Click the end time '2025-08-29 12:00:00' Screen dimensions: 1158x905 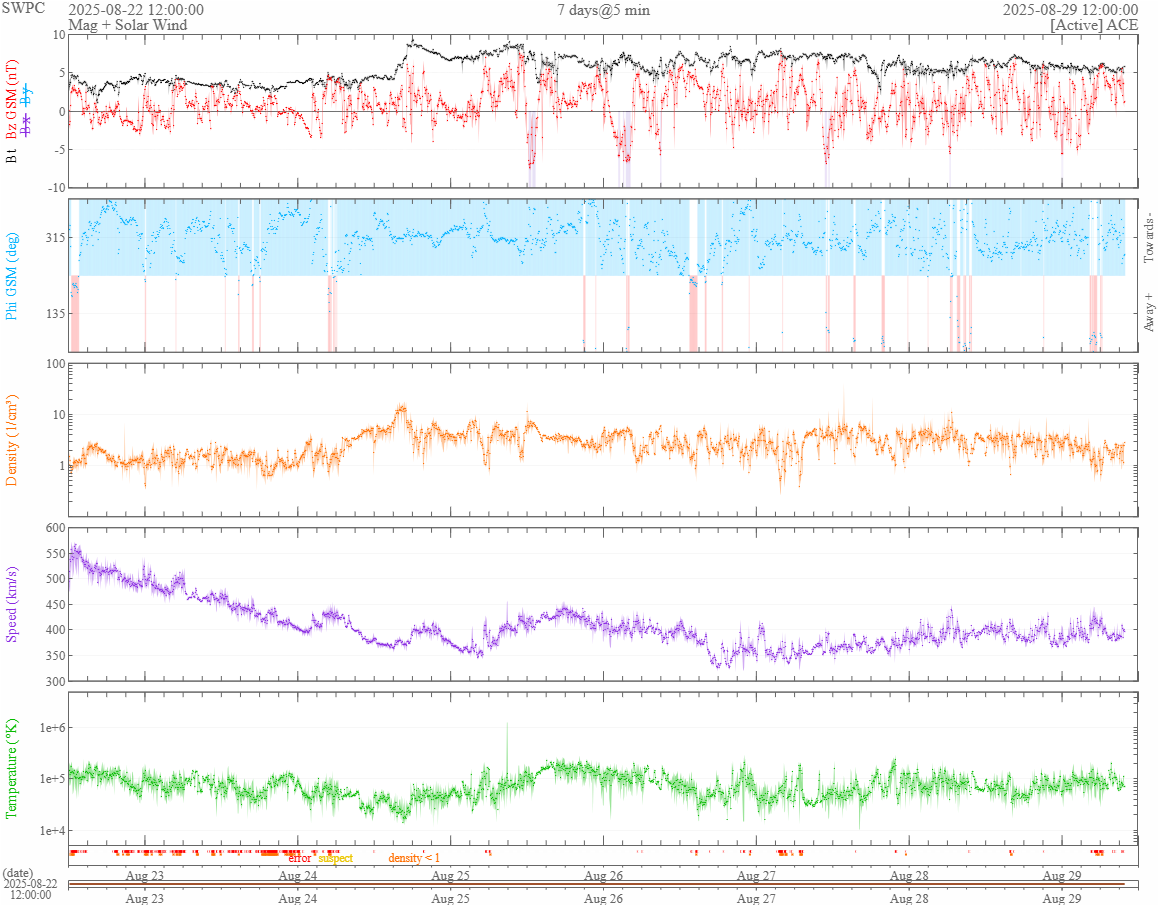1070,10
